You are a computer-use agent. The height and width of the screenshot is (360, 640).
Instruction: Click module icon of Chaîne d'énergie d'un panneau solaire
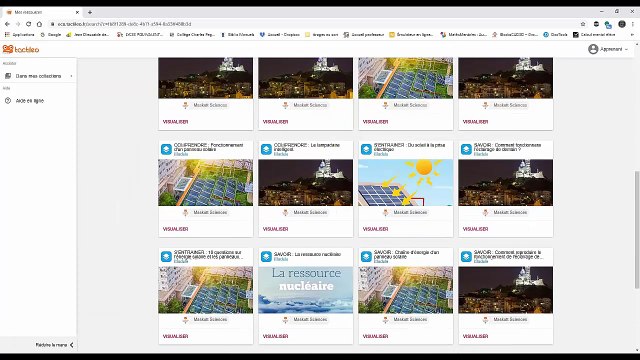[366, 256]
